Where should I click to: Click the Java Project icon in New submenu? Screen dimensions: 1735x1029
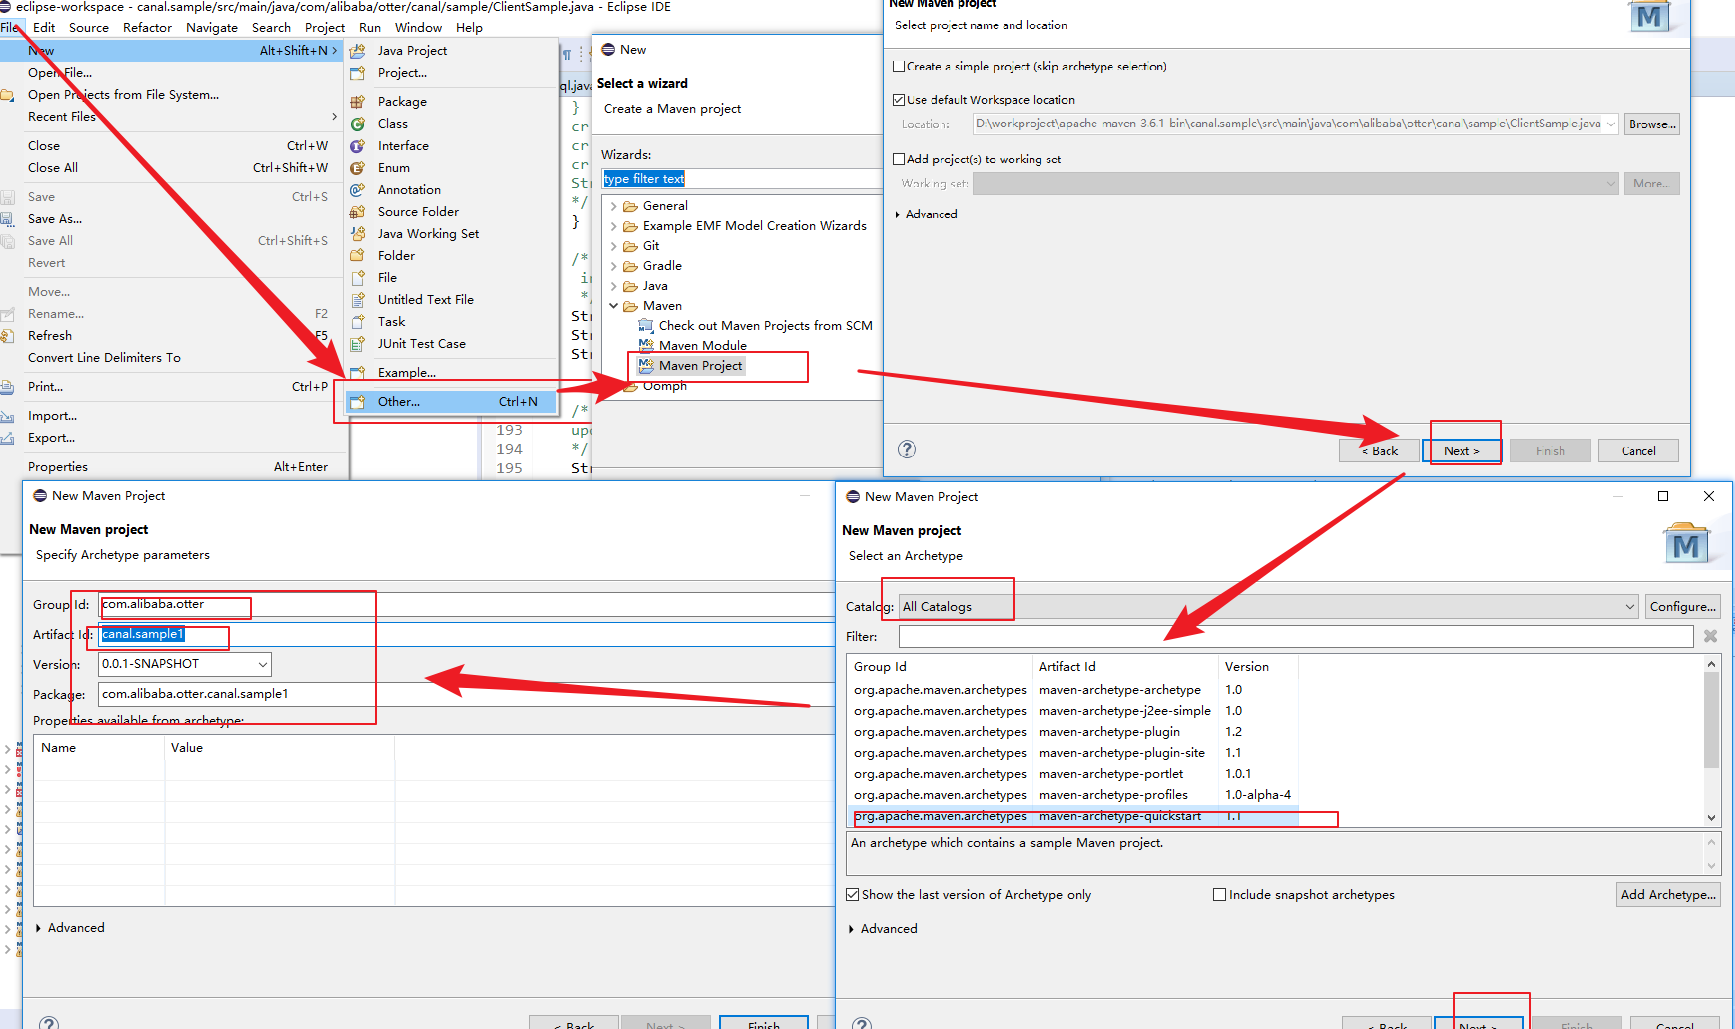tap(358, 50)
